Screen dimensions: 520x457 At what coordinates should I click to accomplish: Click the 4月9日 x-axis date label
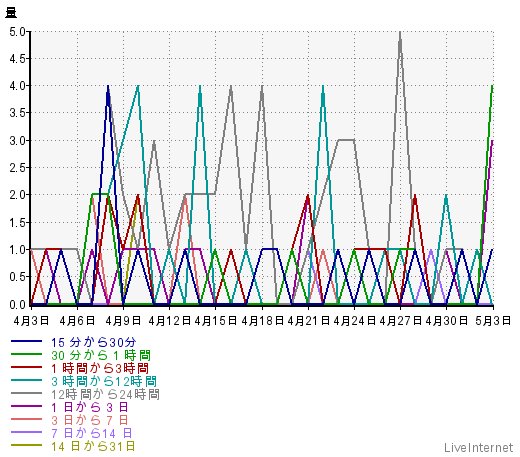(x=123, y=321)
